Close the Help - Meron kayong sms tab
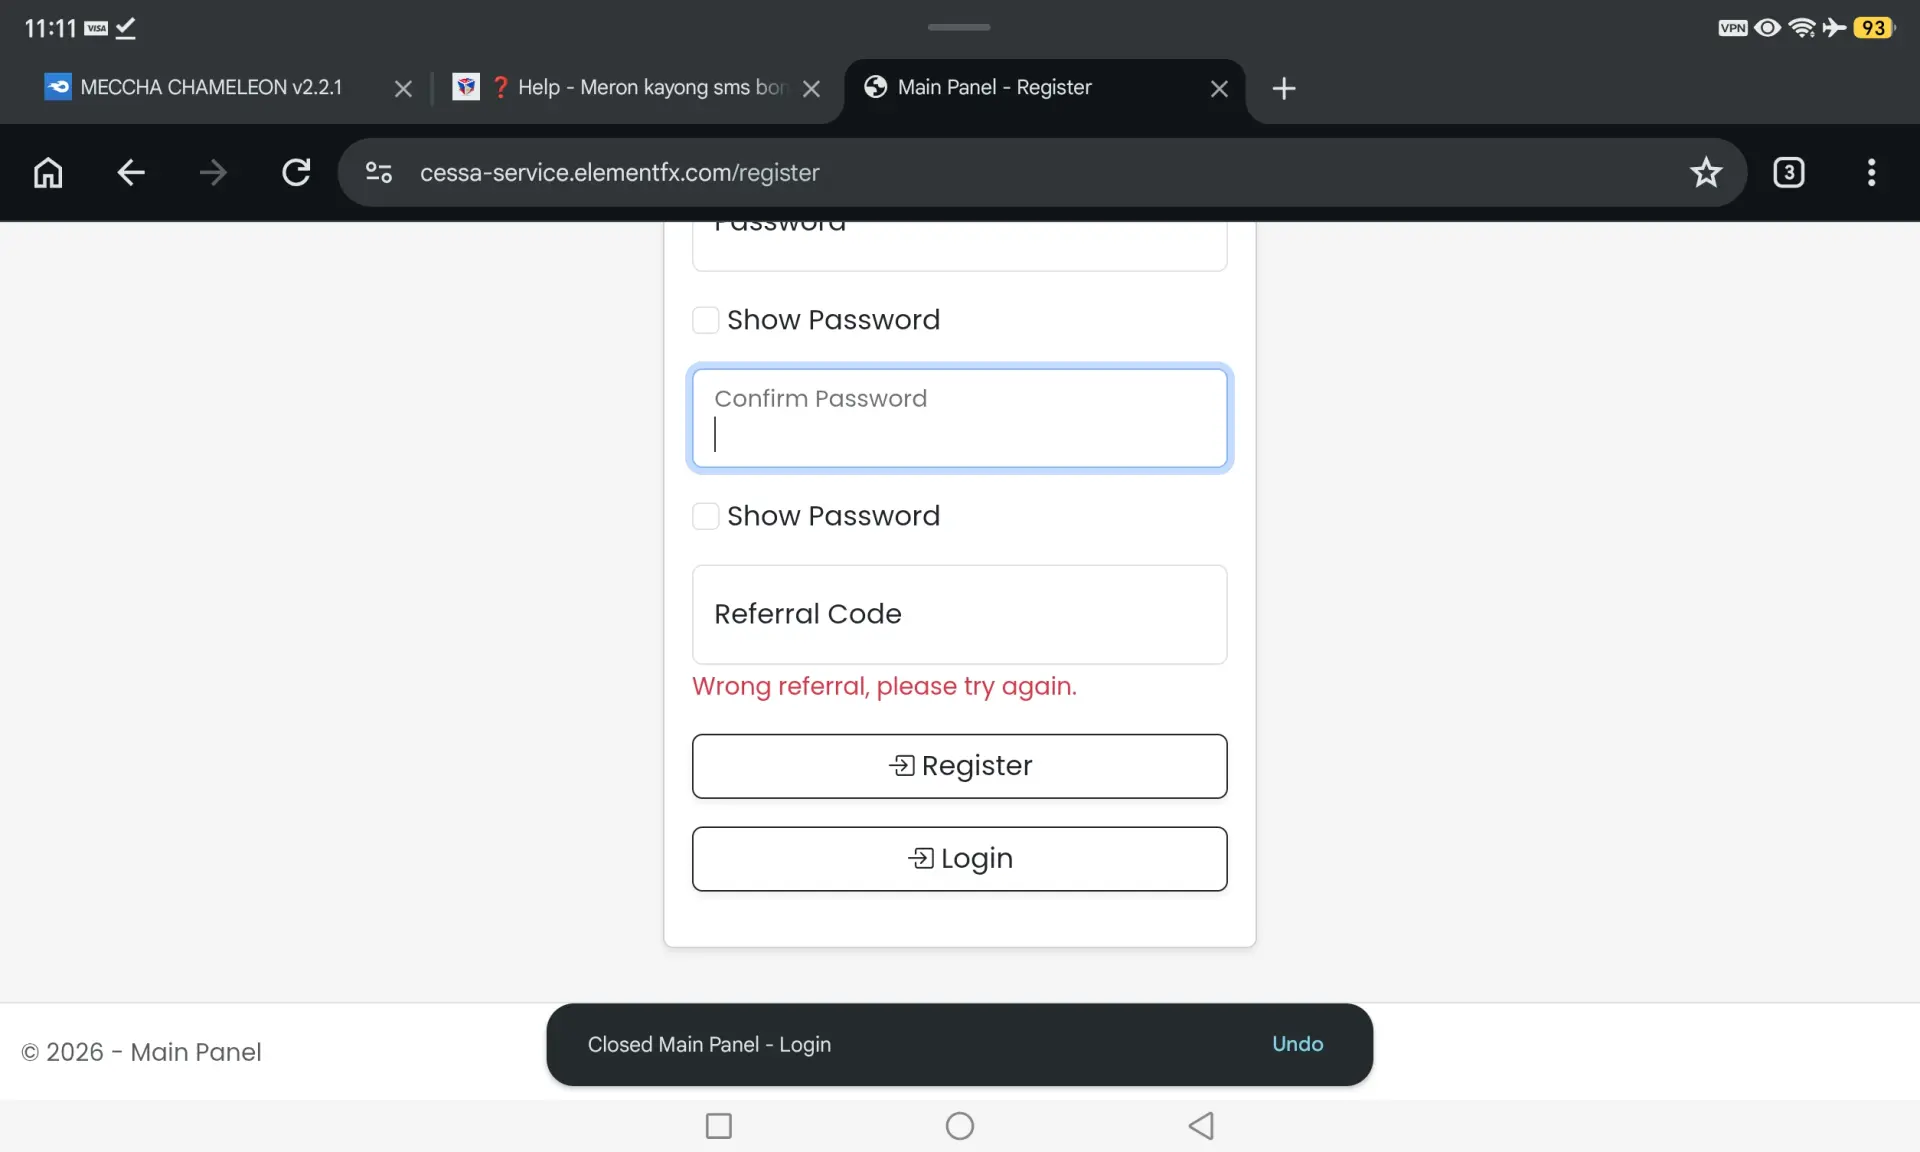Viewport: 1920px width, 1152px height. click(812, 88)
